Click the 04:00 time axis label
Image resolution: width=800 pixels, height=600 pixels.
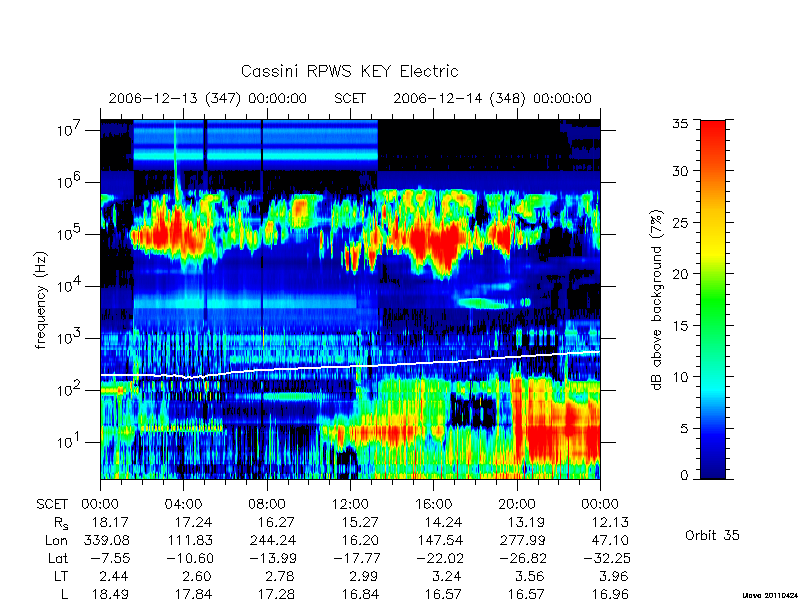(183, 504)
